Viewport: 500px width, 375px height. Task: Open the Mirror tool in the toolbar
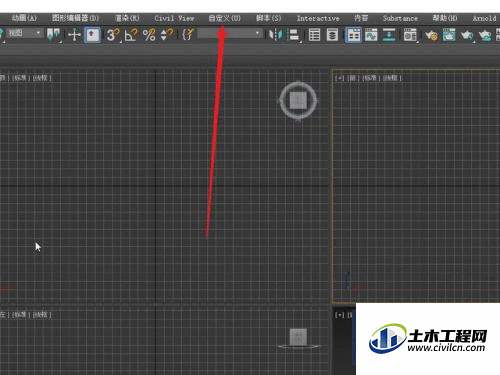[x=275, y=35]
